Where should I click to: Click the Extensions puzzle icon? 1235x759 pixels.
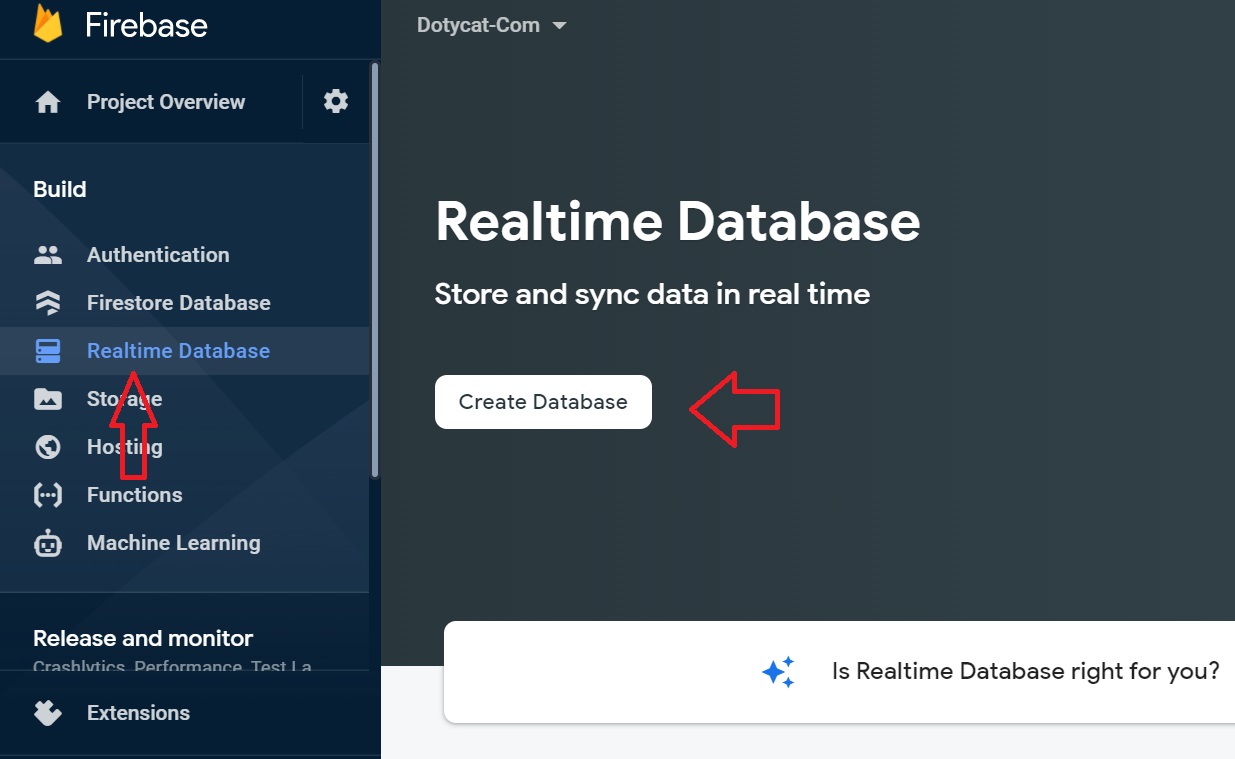pos(48,713)
